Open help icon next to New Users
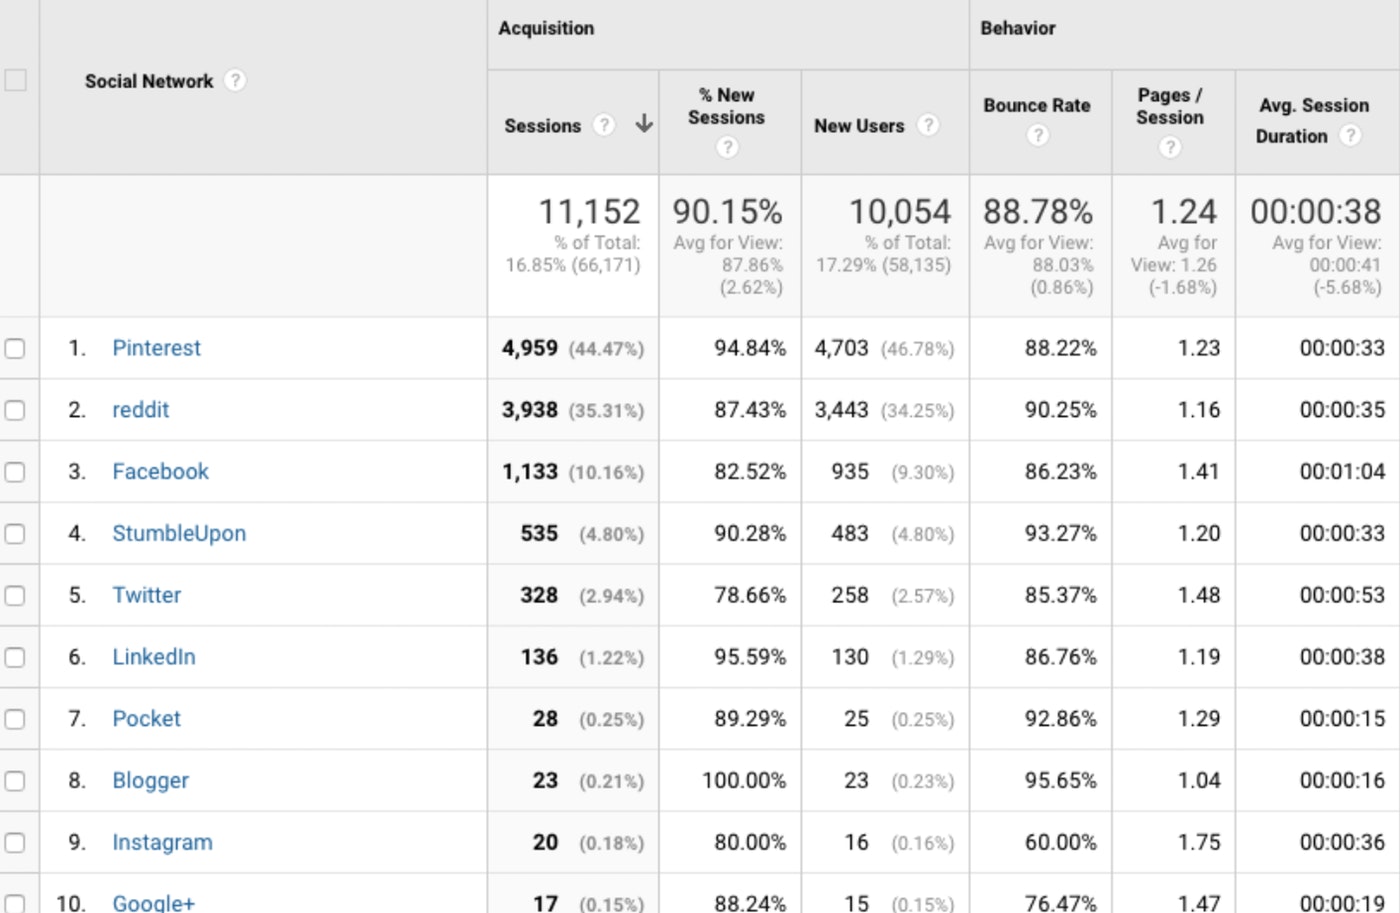 [x=928, y=125]
